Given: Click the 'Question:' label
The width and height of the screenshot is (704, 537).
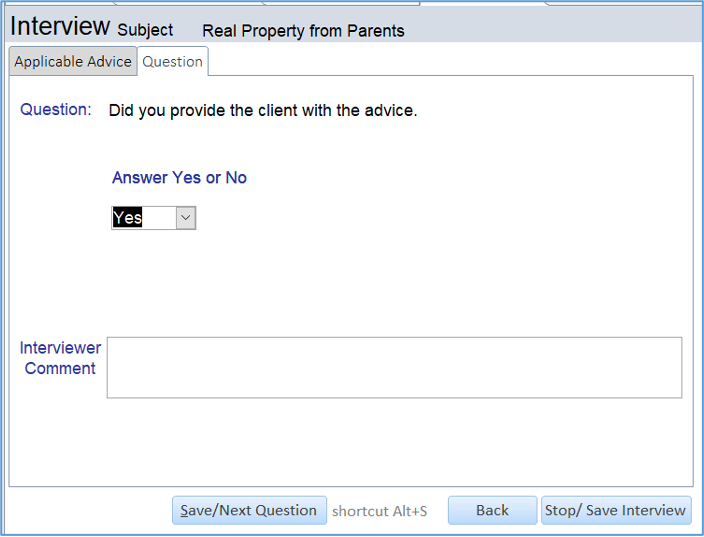Looking at the screenshot, I should pyautogui.click(x=56, y=109).
